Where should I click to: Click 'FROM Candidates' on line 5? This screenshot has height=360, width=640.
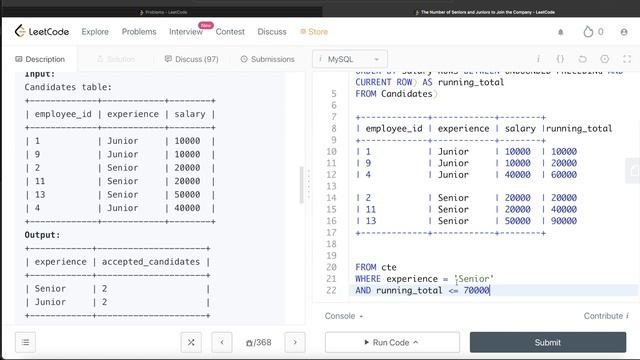coord(393,94)
